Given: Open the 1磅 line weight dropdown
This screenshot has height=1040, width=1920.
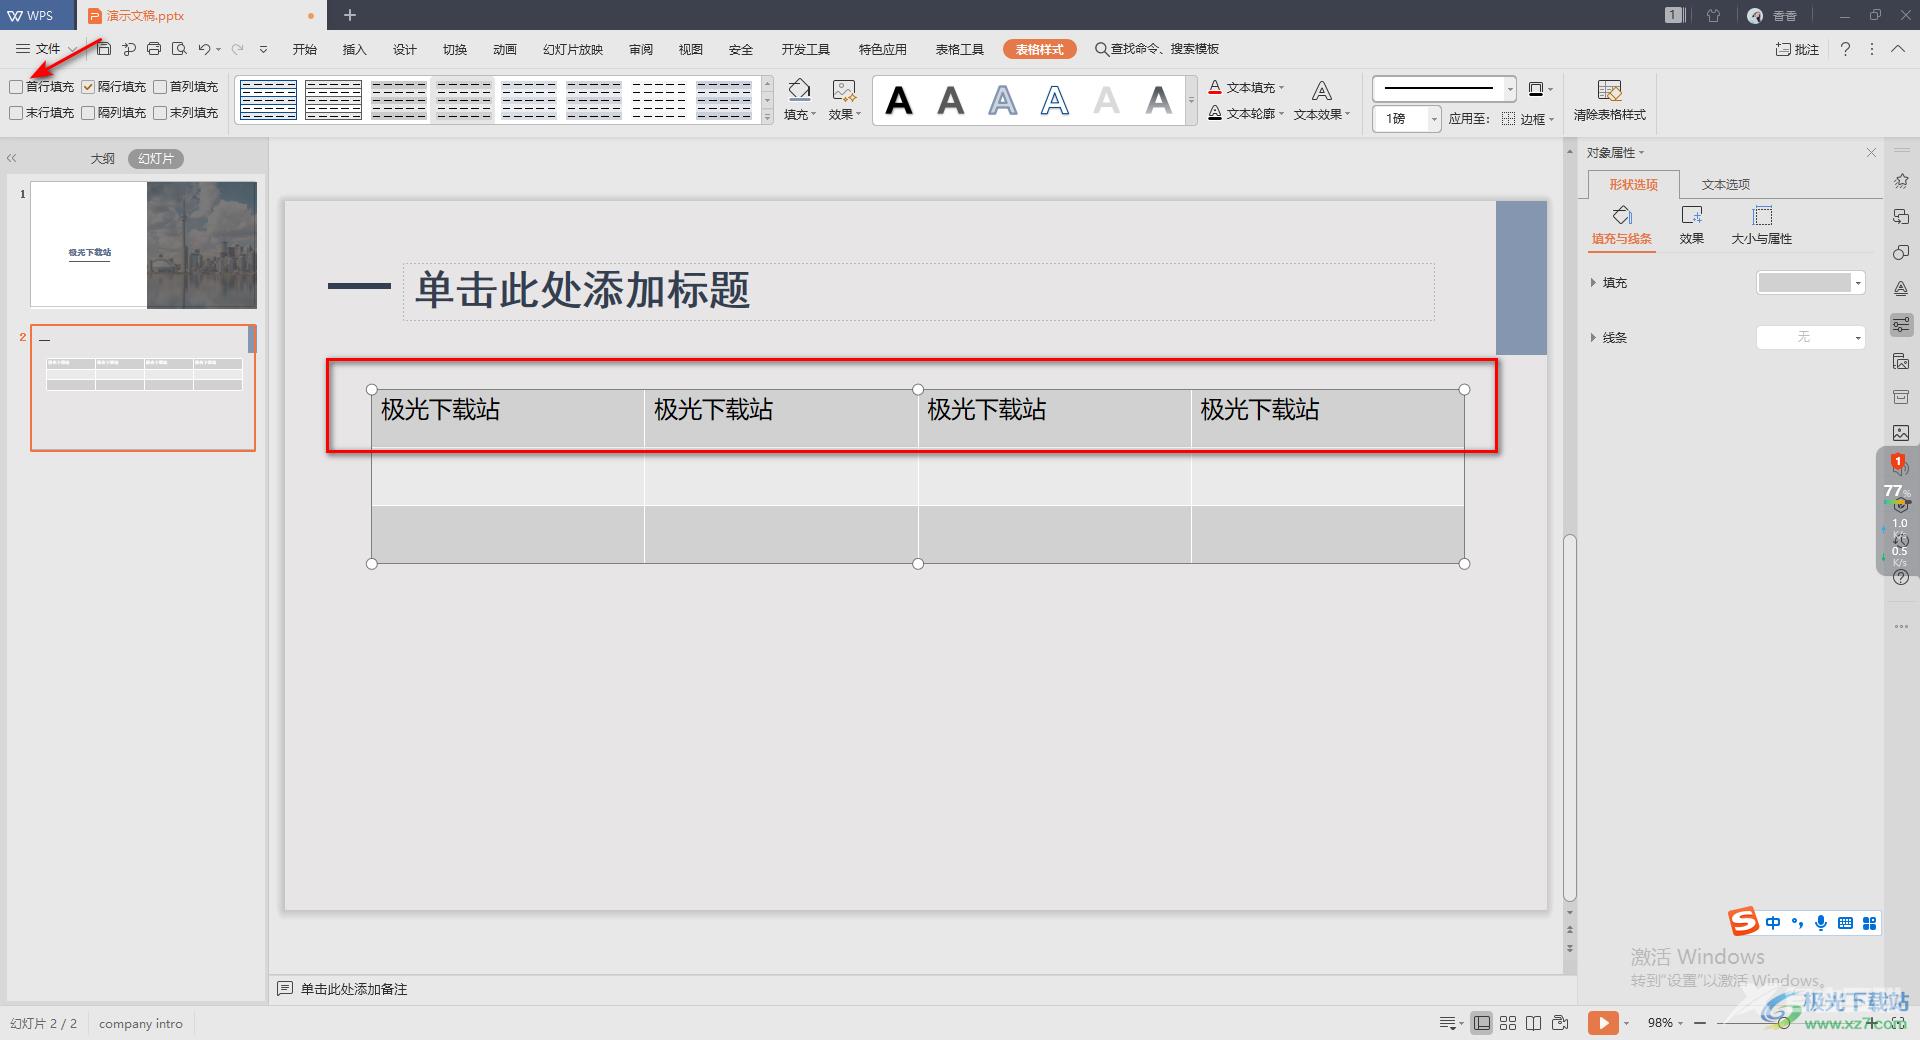Looking at the screenshot, I should (x=1434, y=118).
